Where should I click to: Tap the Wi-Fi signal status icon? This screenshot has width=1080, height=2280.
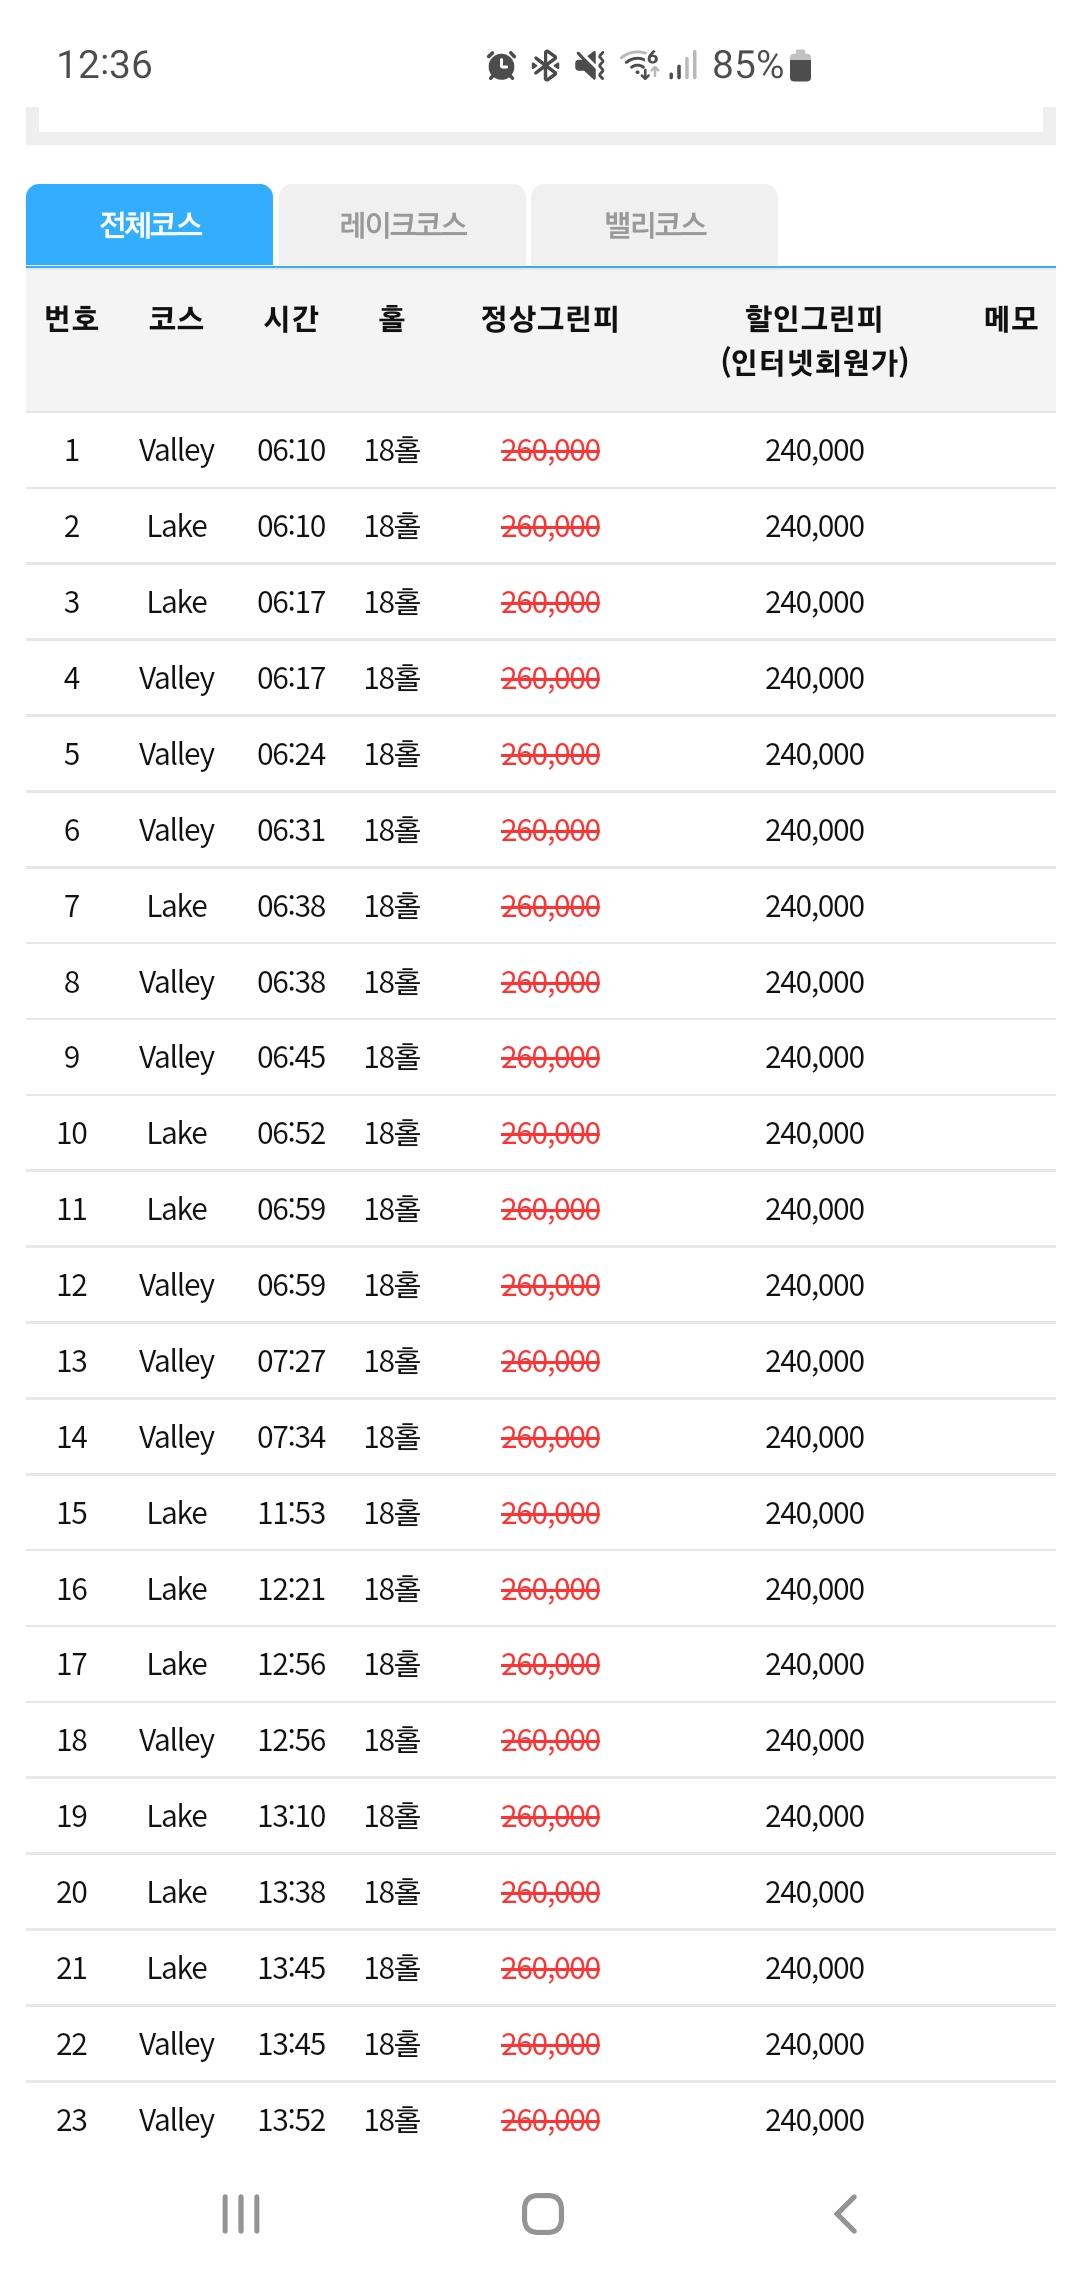tap(639, 66)
